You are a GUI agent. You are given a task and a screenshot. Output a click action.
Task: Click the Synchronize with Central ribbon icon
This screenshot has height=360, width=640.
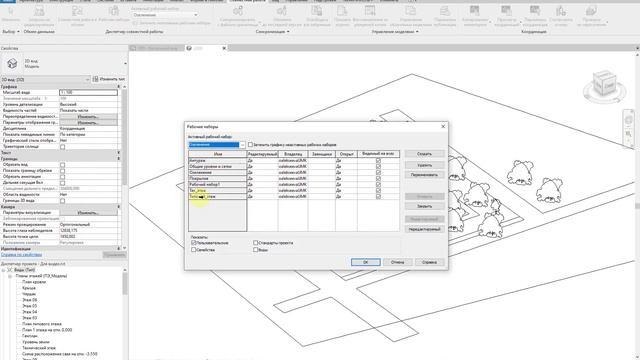click(x=238, y=11)
